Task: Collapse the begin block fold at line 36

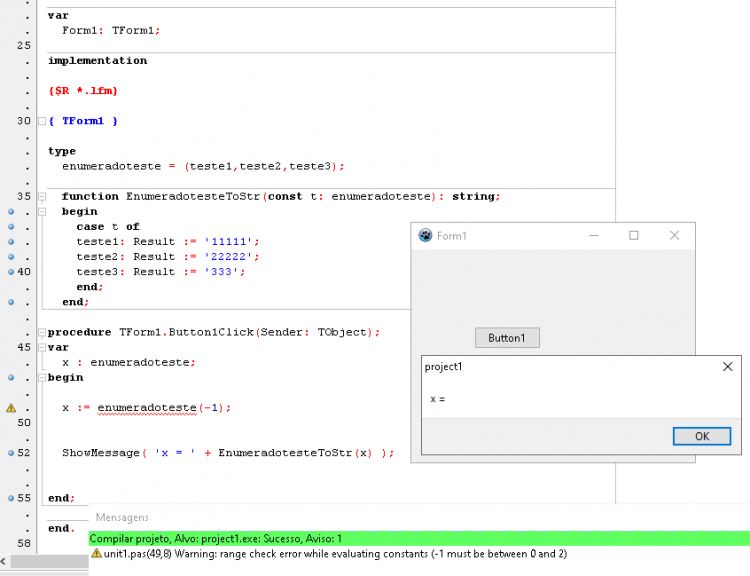Action: click(x=42, y=211)
